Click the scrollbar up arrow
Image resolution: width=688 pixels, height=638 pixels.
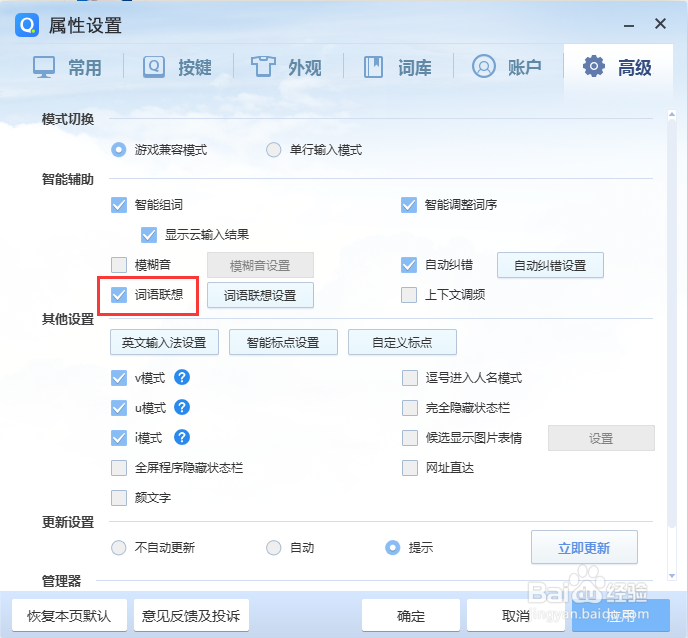pos(671,115)
